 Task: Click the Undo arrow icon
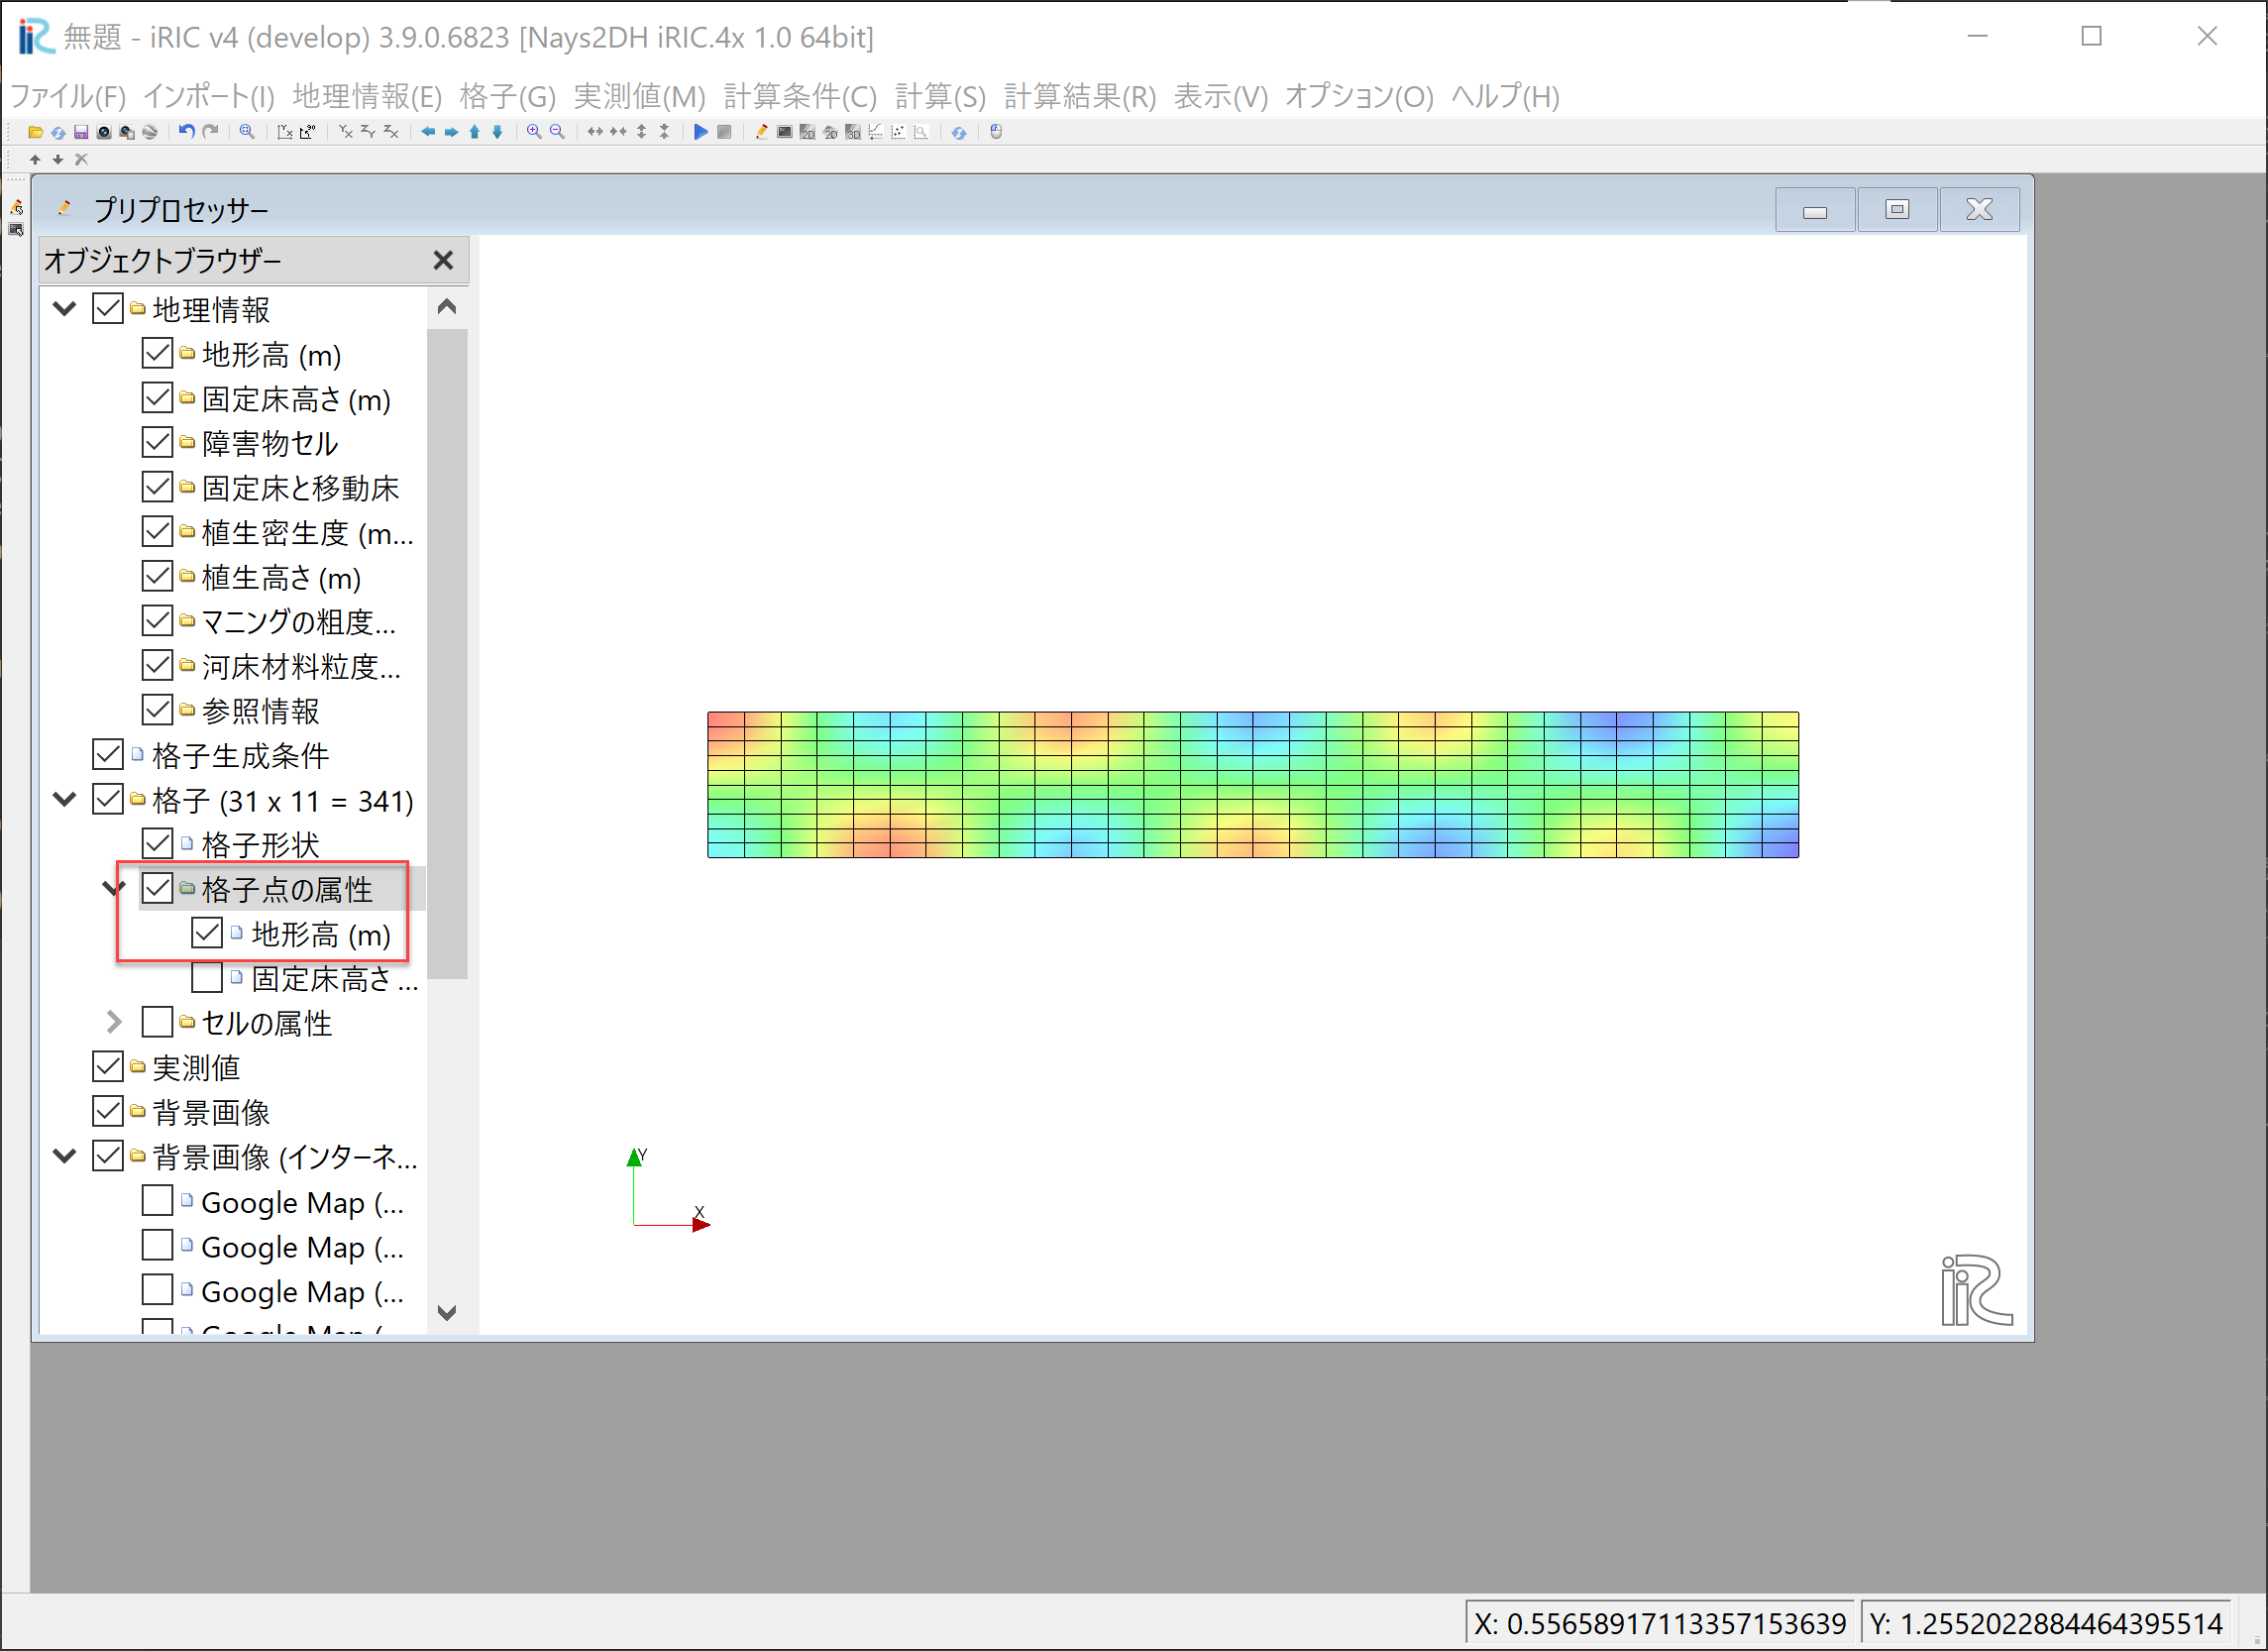[x=187, y=132]
